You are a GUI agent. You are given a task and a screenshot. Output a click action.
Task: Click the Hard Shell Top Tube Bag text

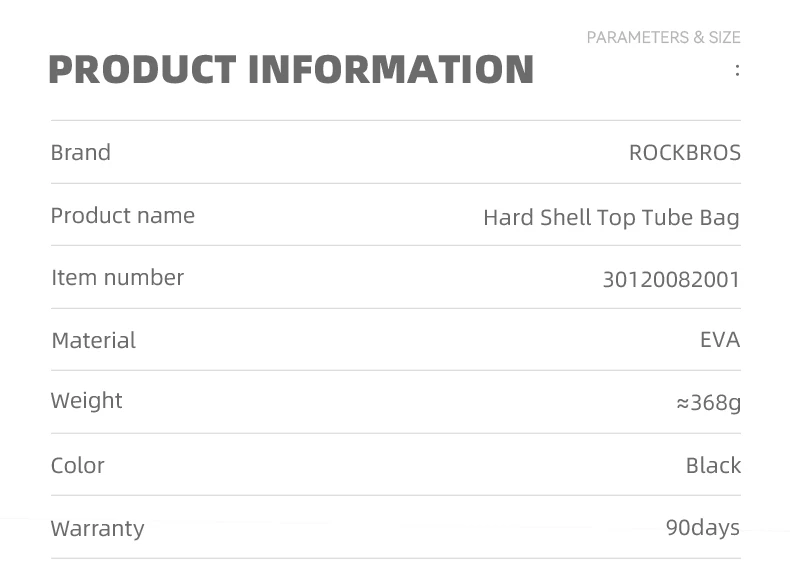click(x=612, y=218)
